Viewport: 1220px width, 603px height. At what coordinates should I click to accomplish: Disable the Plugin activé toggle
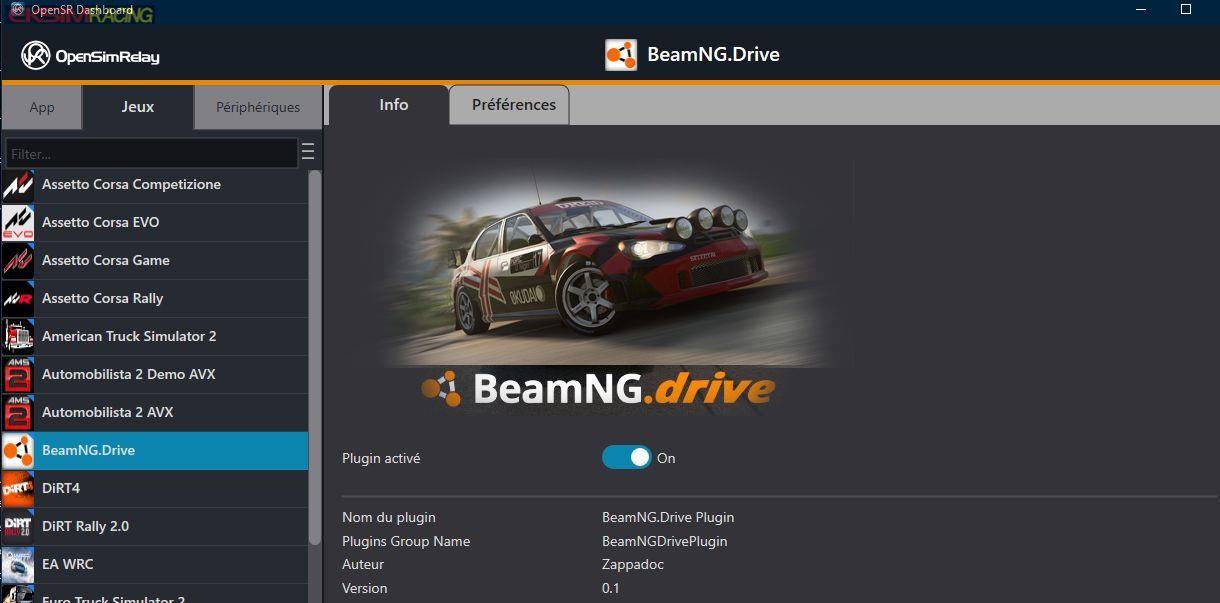[627, 458]
